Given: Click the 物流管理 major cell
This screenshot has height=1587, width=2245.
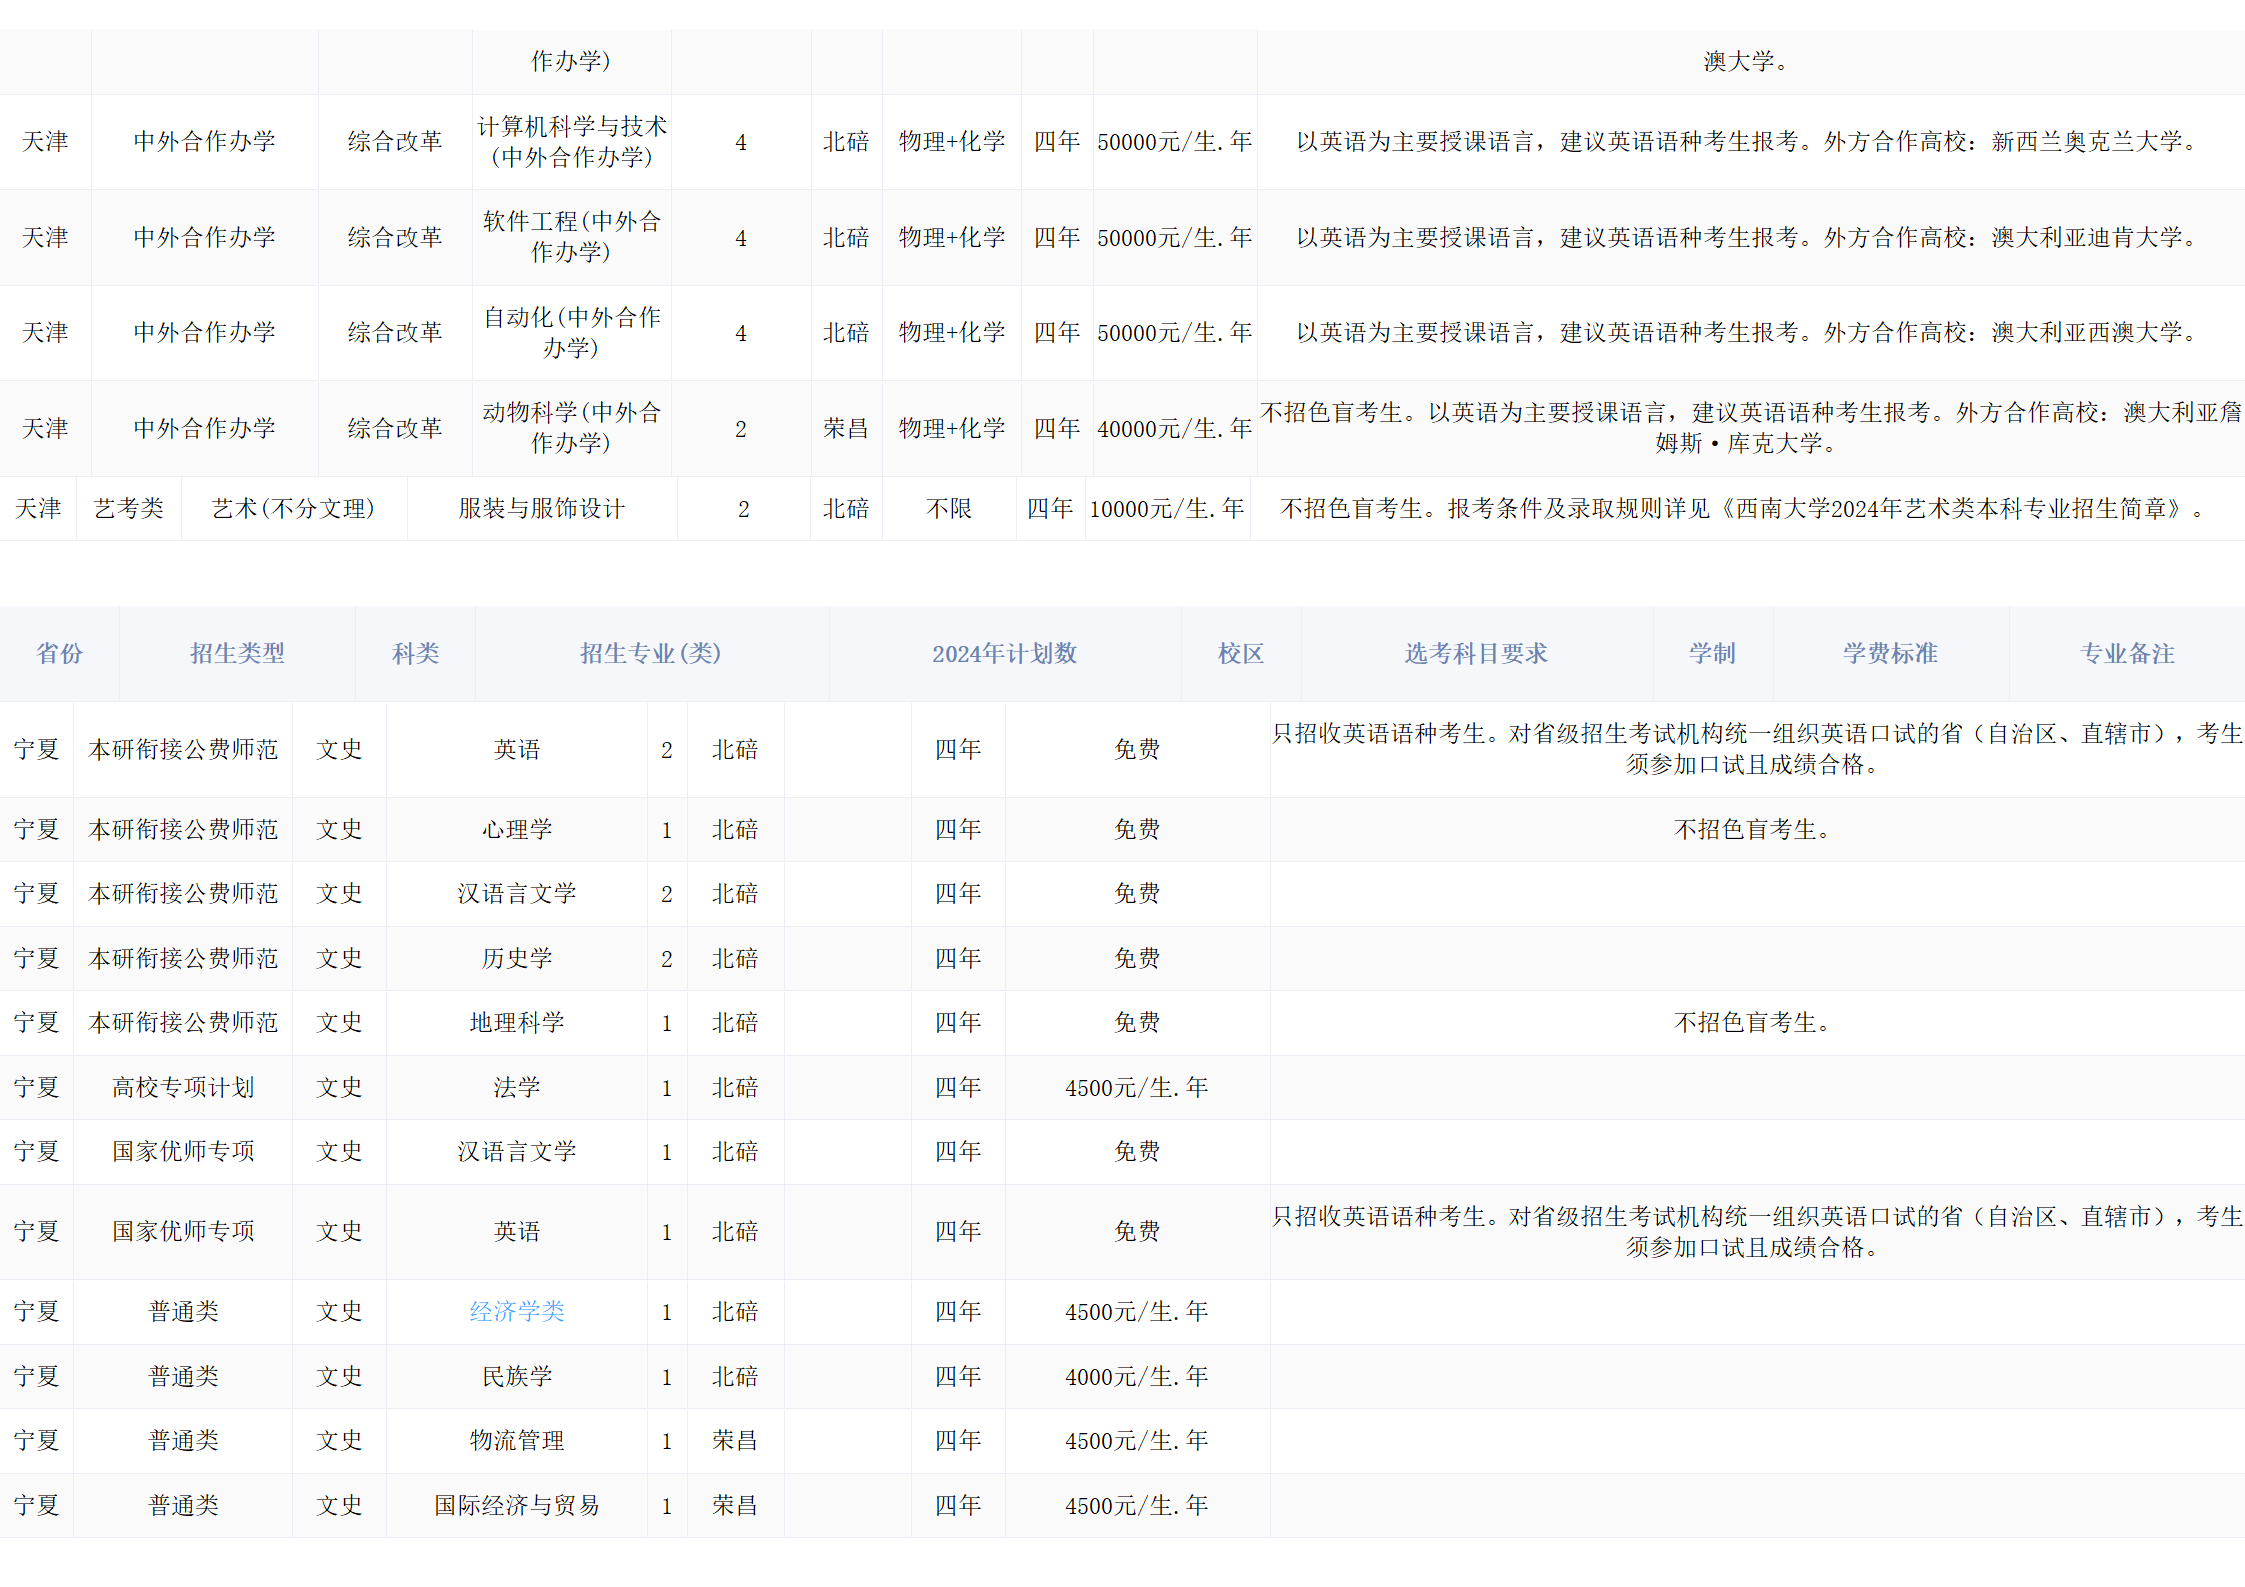Looking at the screenshot, I should click(517, 1440).
